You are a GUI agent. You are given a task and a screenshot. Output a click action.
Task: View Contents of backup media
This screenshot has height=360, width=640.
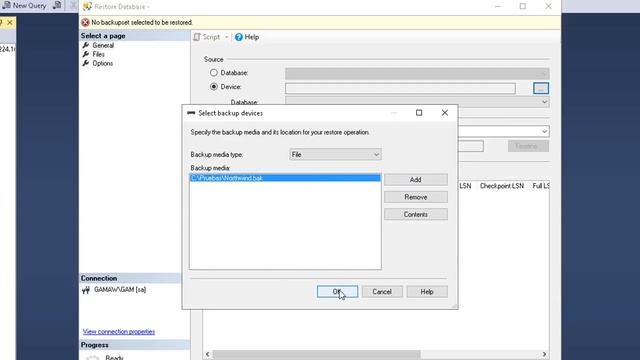coord(416,214)
